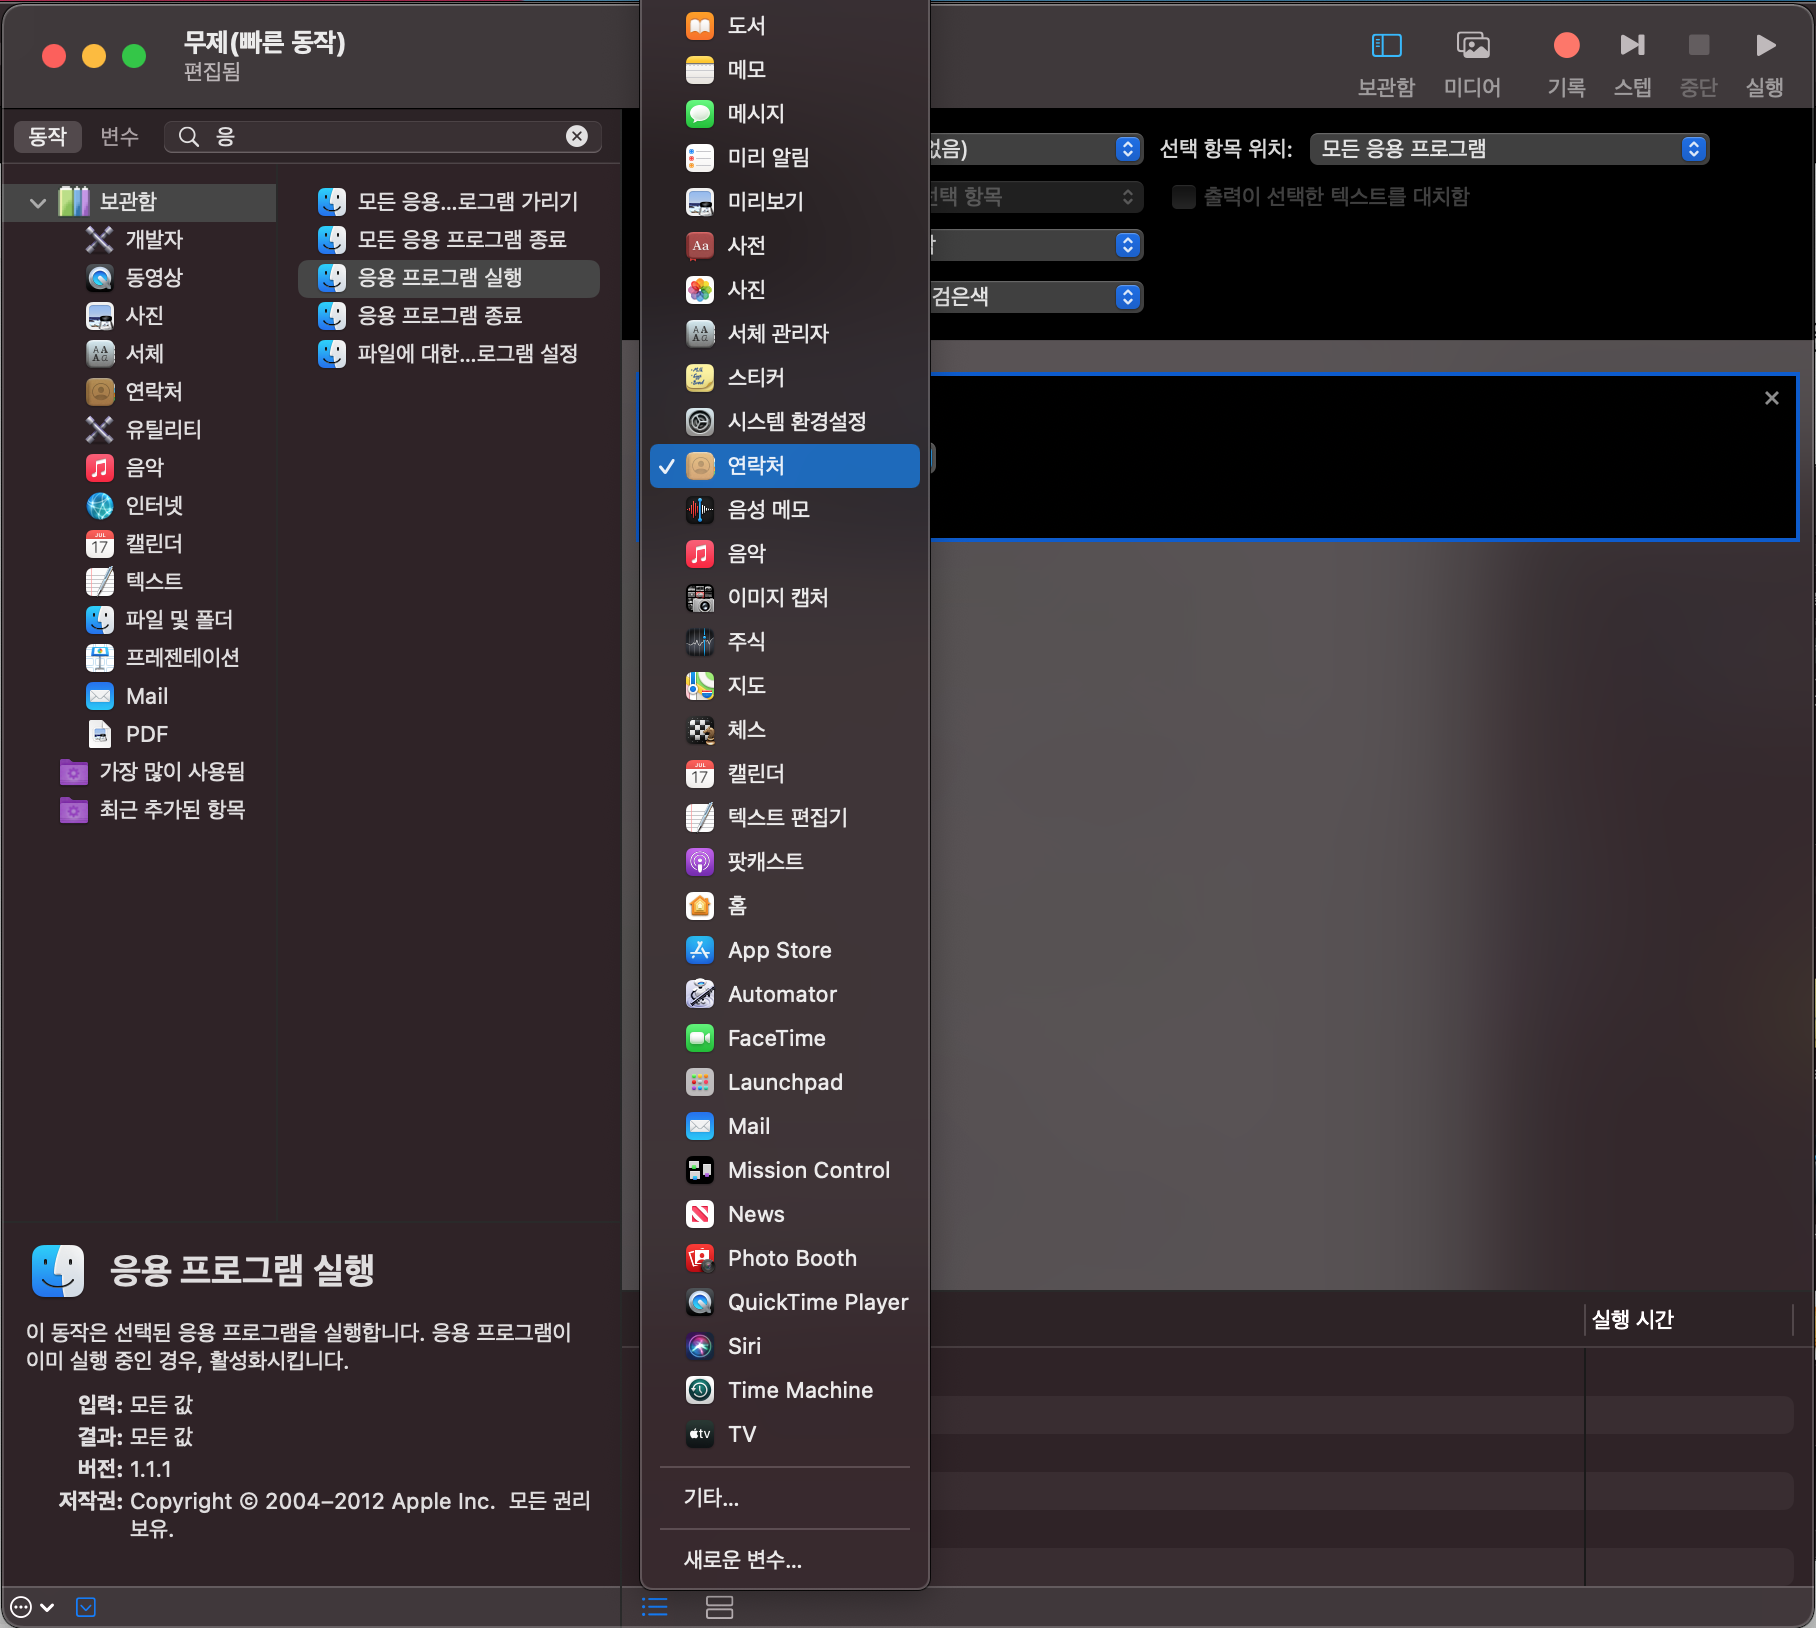Check the 출력이 선택한 텍스트를 대치함 checkbox

(1184, 197)
